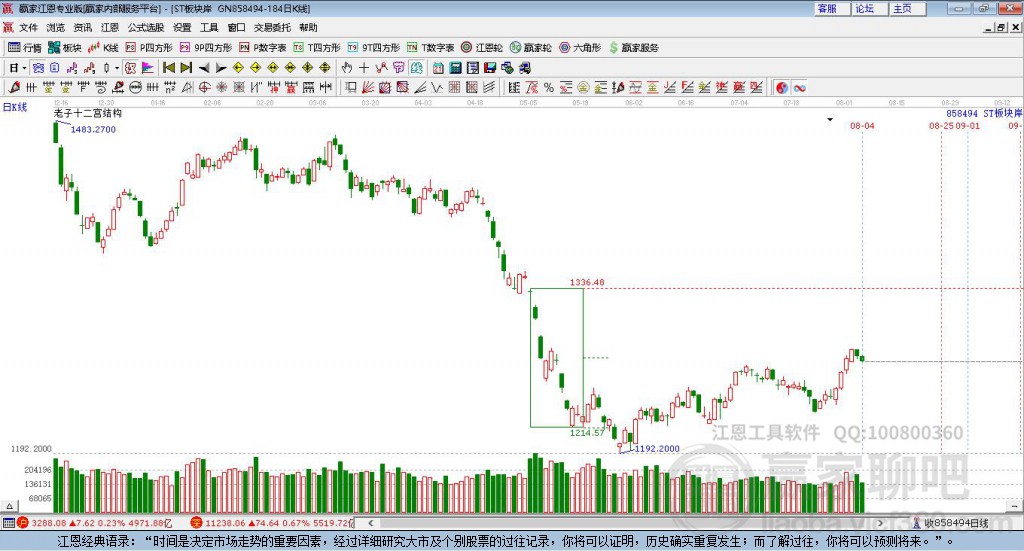Click the black right arrow icon

tap(221, 68)
